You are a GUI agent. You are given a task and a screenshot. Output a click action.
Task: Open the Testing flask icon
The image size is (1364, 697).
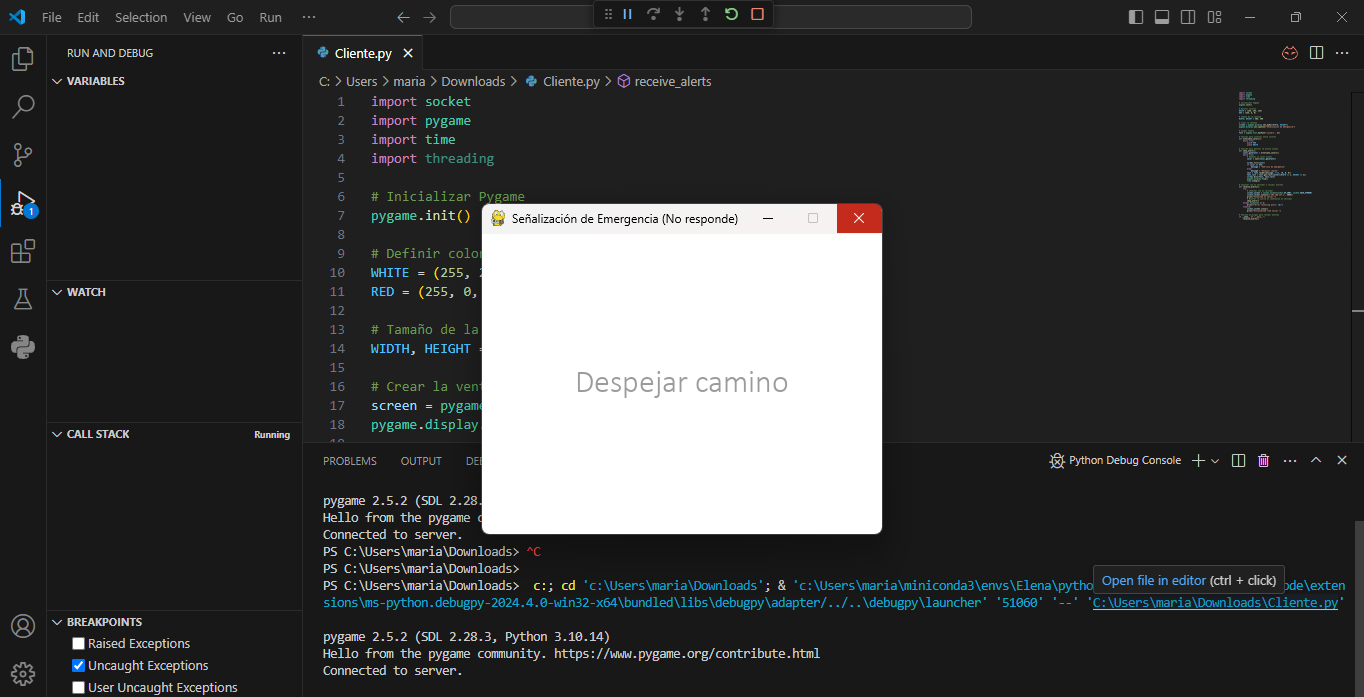(x=22, y=299)
